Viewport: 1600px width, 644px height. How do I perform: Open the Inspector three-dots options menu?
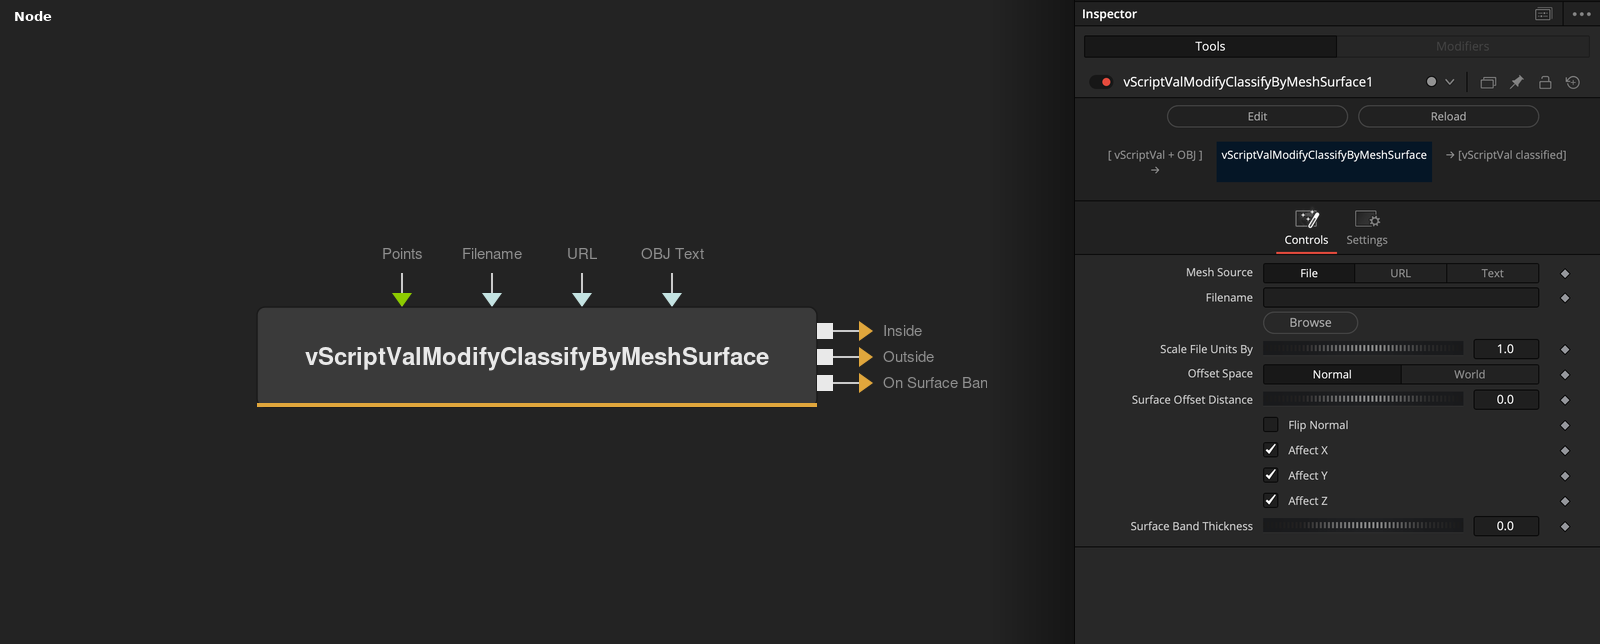[1581, 14]
